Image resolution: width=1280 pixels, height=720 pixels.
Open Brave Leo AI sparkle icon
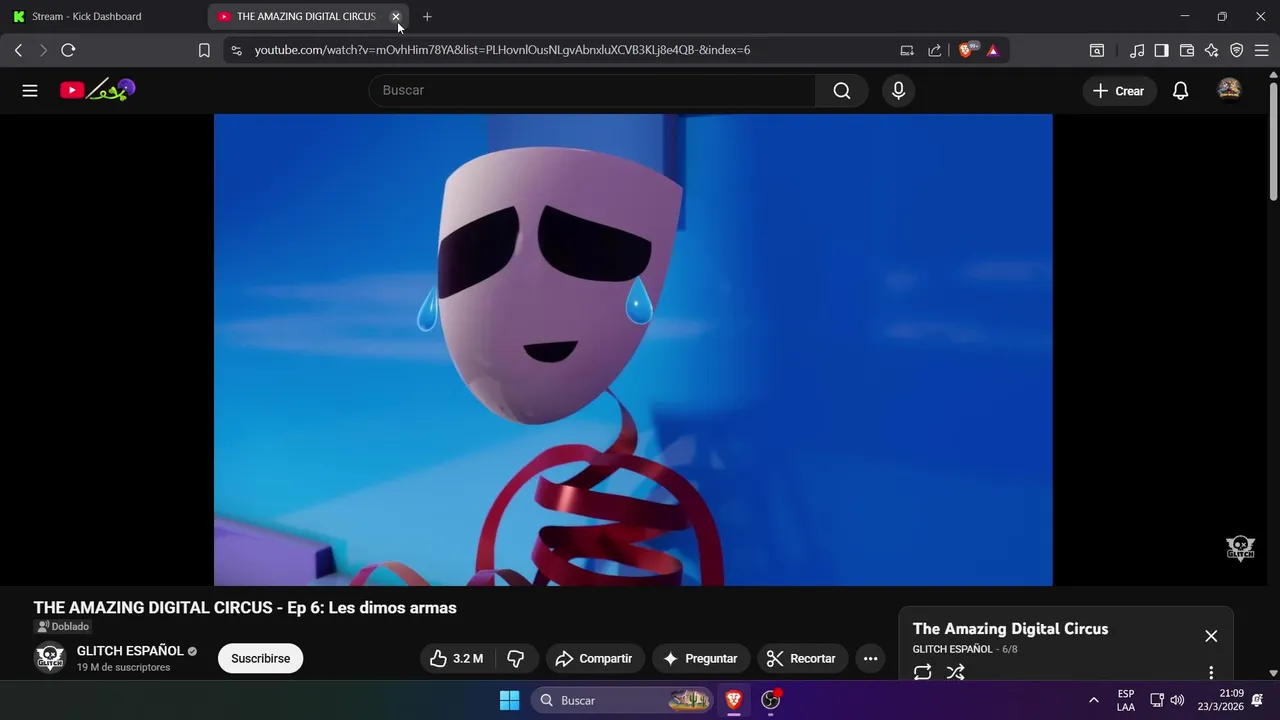(x=1212, y=50)
